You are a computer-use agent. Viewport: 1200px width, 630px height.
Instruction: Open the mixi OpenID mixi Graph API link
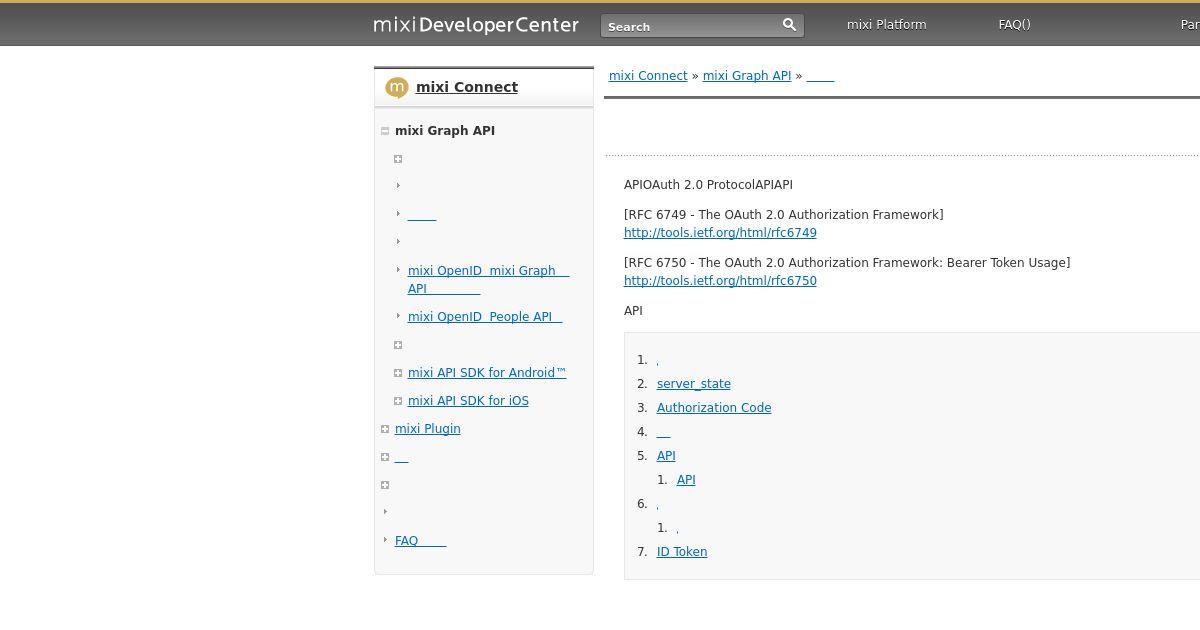click(x=488, y=280)
